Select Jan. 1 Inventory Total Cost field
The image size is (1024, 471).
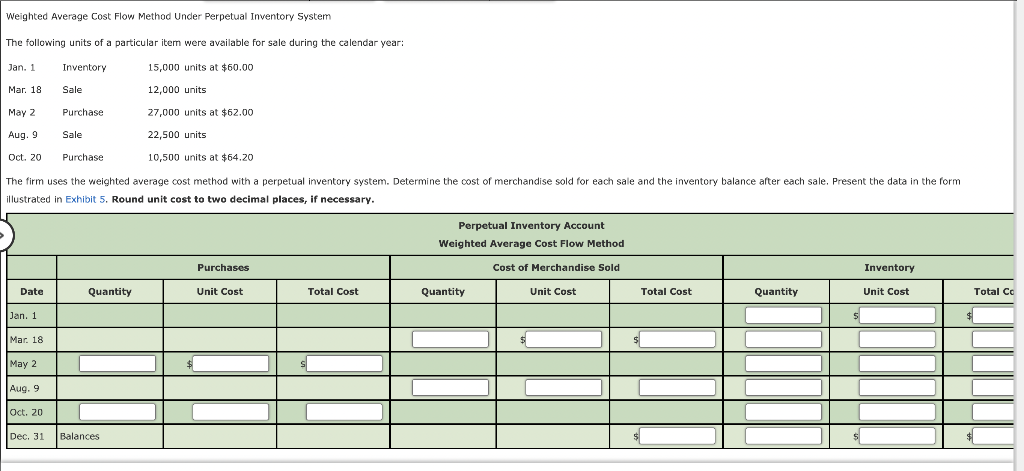[x=993, y=316]
